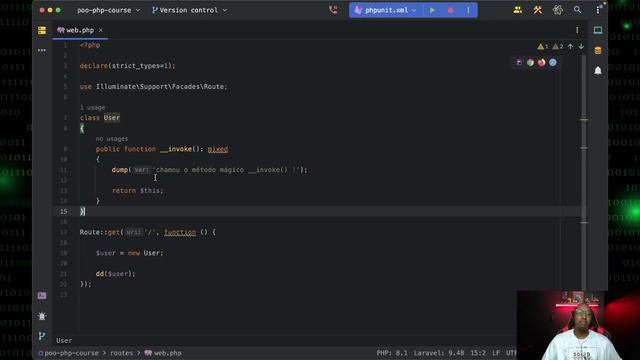Click the dd($user) call

tap(115, 273)
